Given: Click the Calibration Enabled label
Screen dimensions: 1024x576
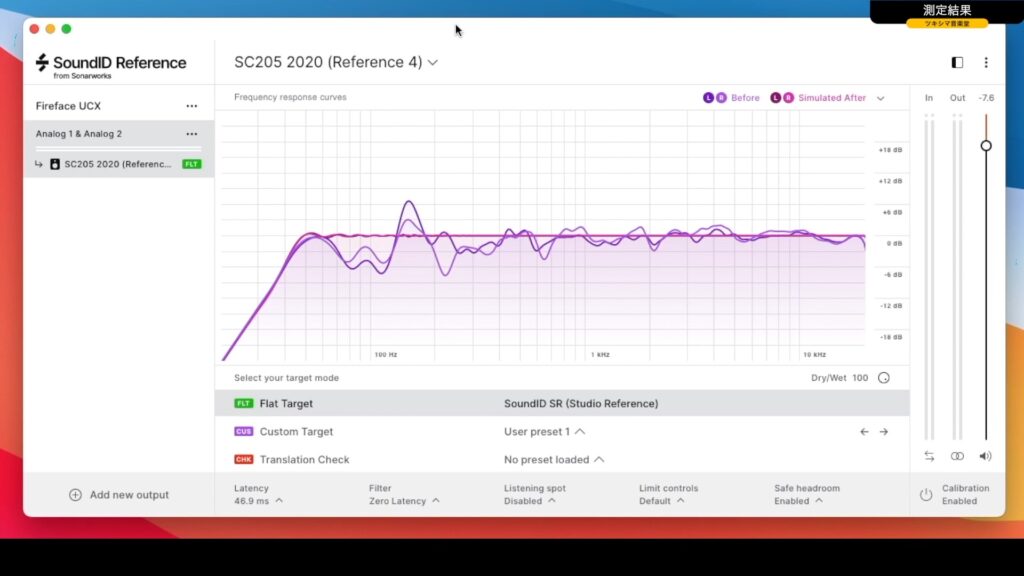Looking at the screenshot, I should click(x=965, y=494).
